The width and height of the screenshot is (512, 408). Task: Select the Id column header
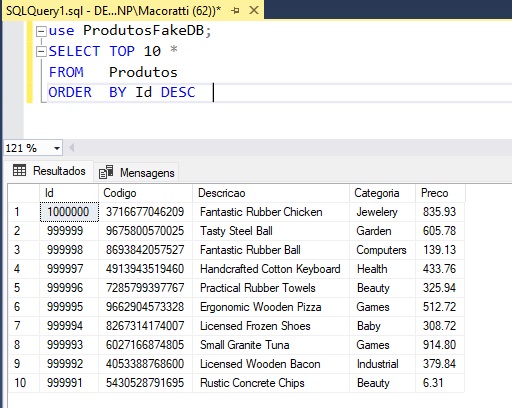tap(69, 193)
